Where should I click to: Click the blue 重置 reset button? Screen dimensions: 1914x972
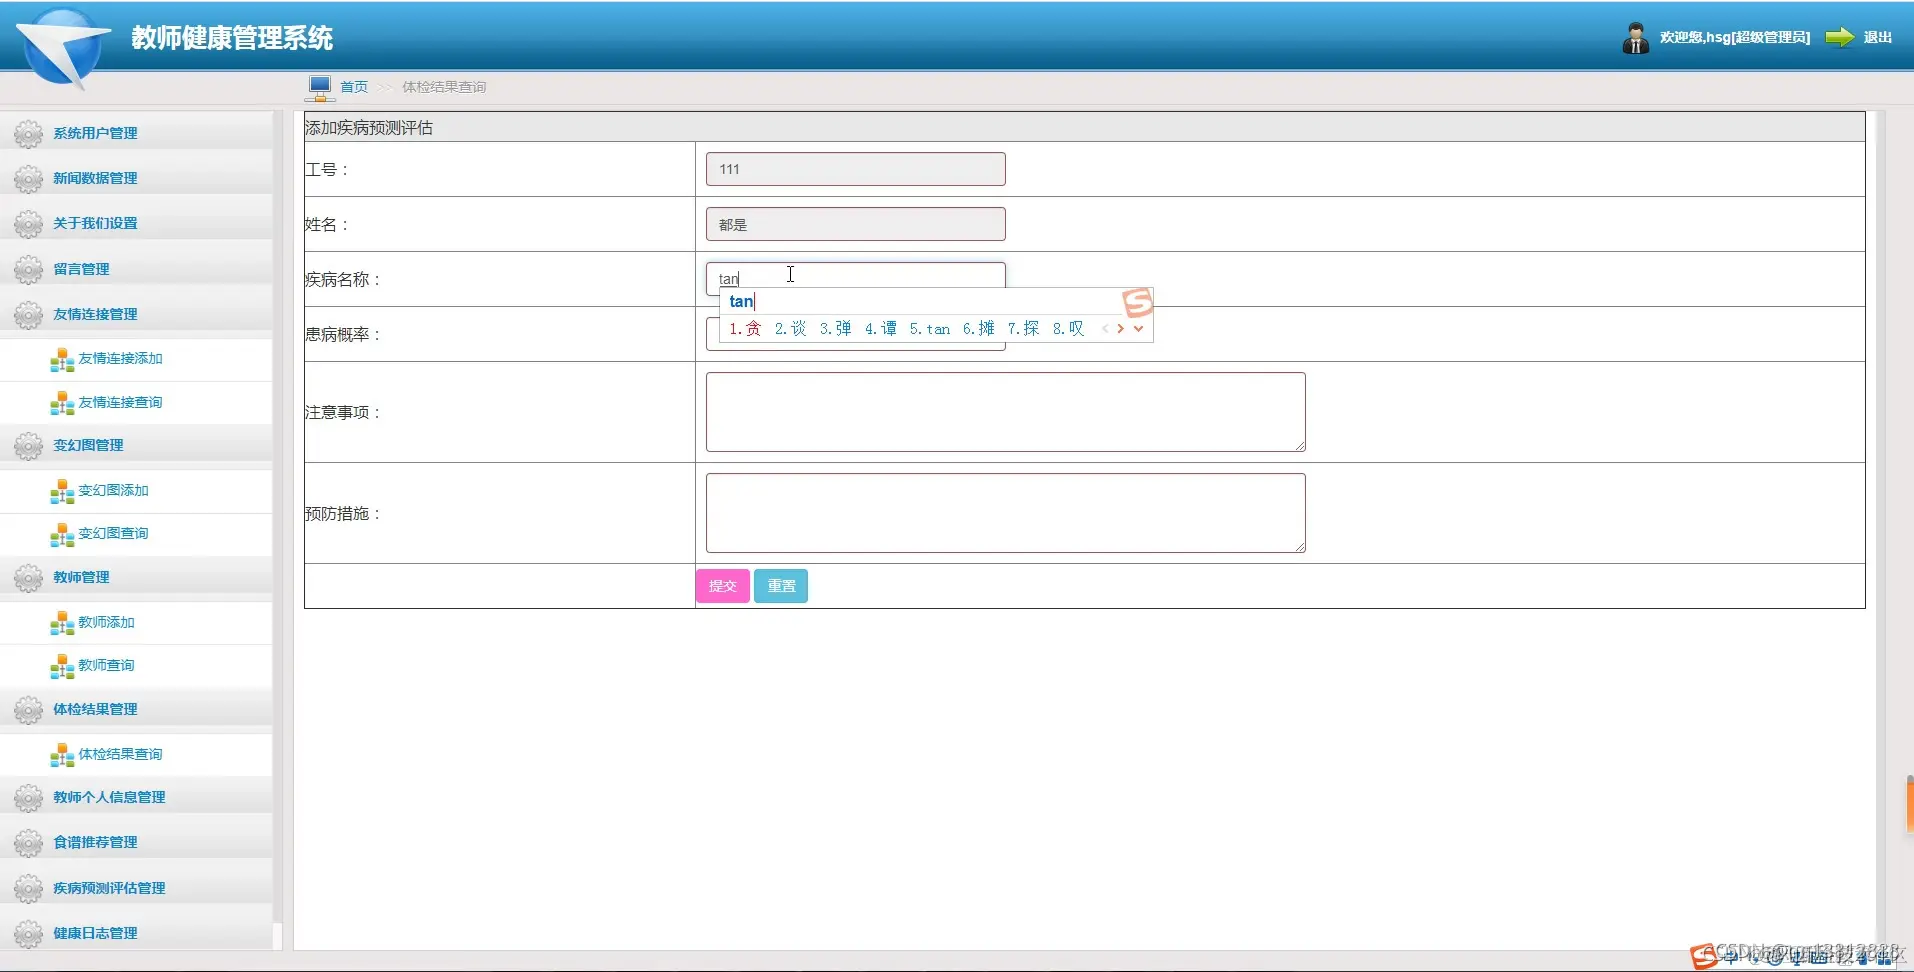(x=781, y=586)
